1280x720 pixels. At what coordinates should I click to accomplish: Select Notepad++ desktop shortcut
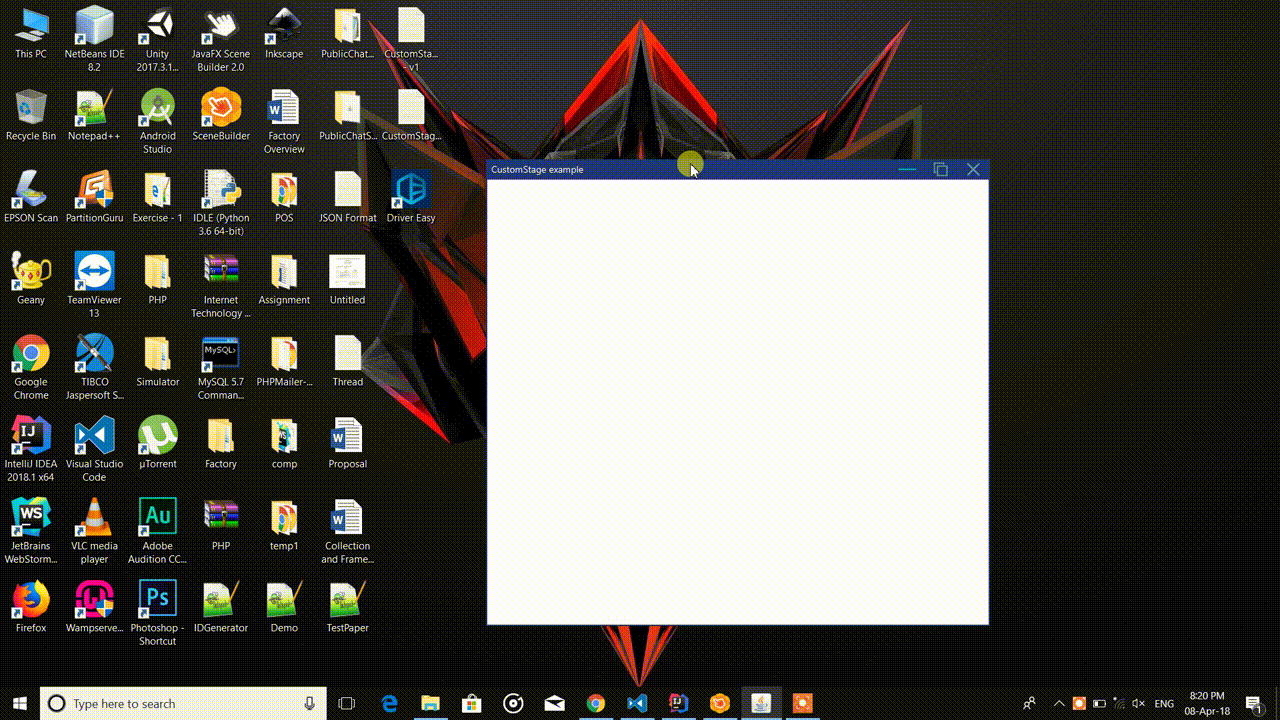coord(94,114)
